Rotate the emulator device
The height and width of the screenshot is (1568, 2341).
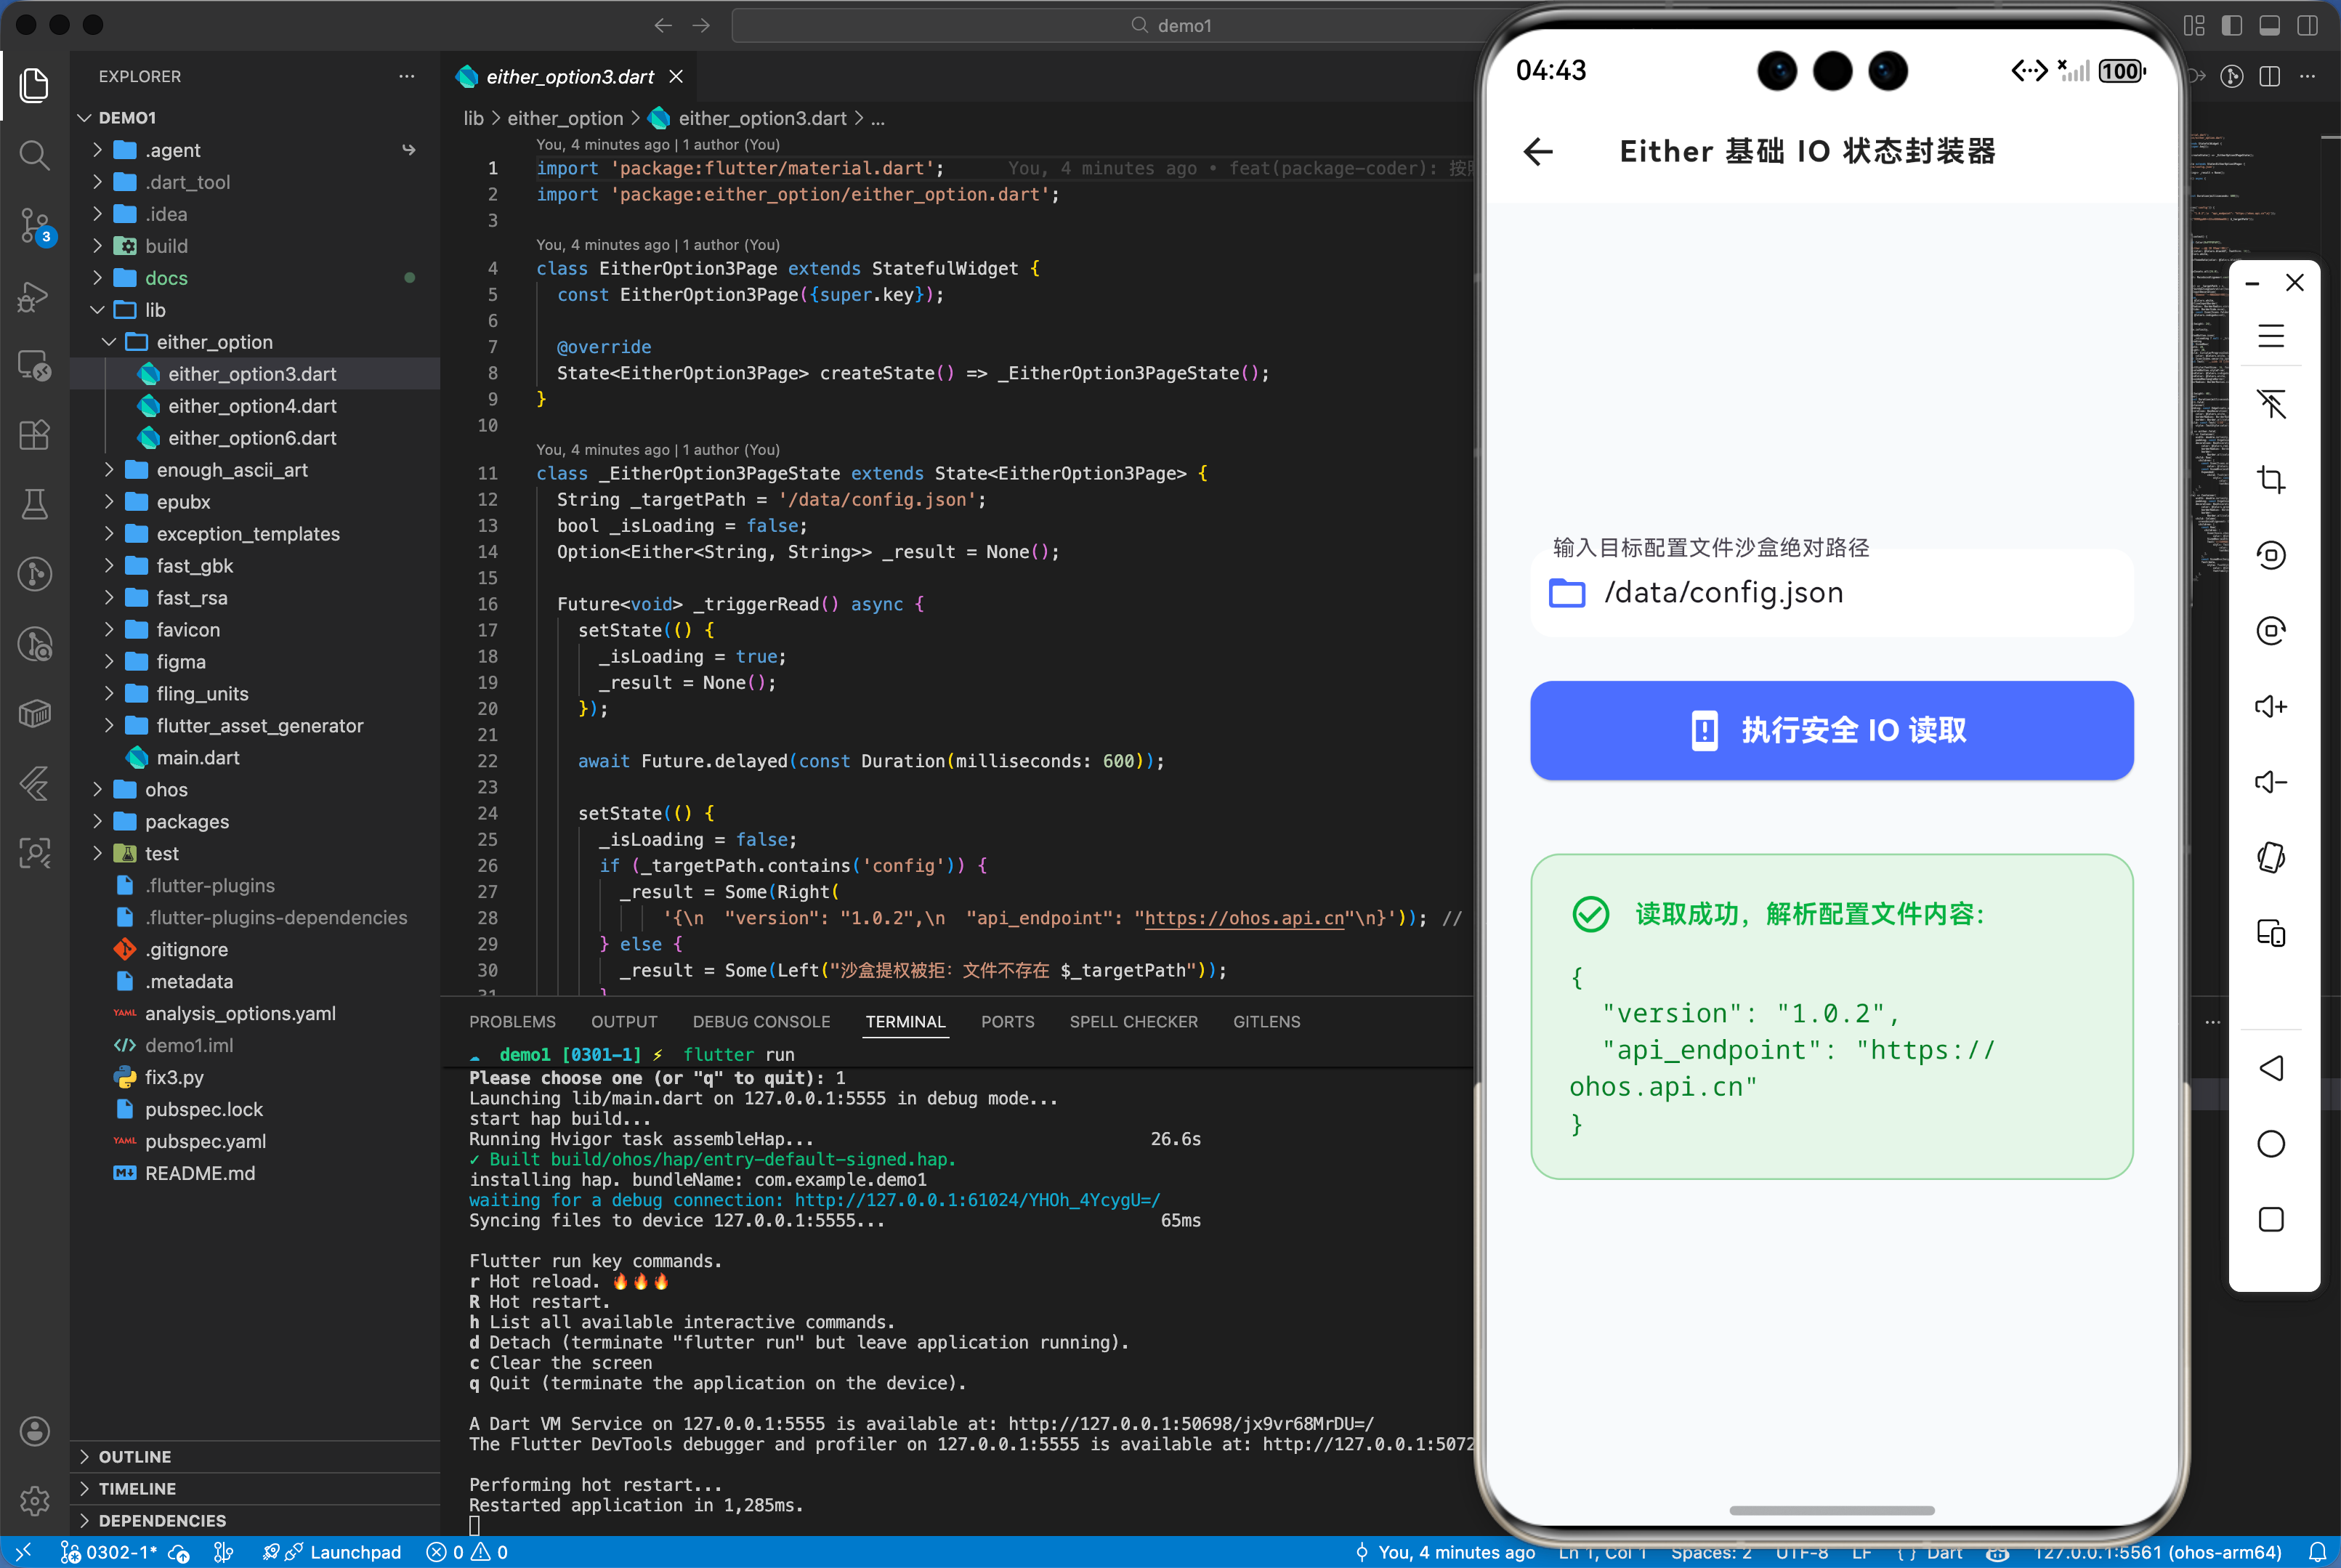pos(2272,857)
